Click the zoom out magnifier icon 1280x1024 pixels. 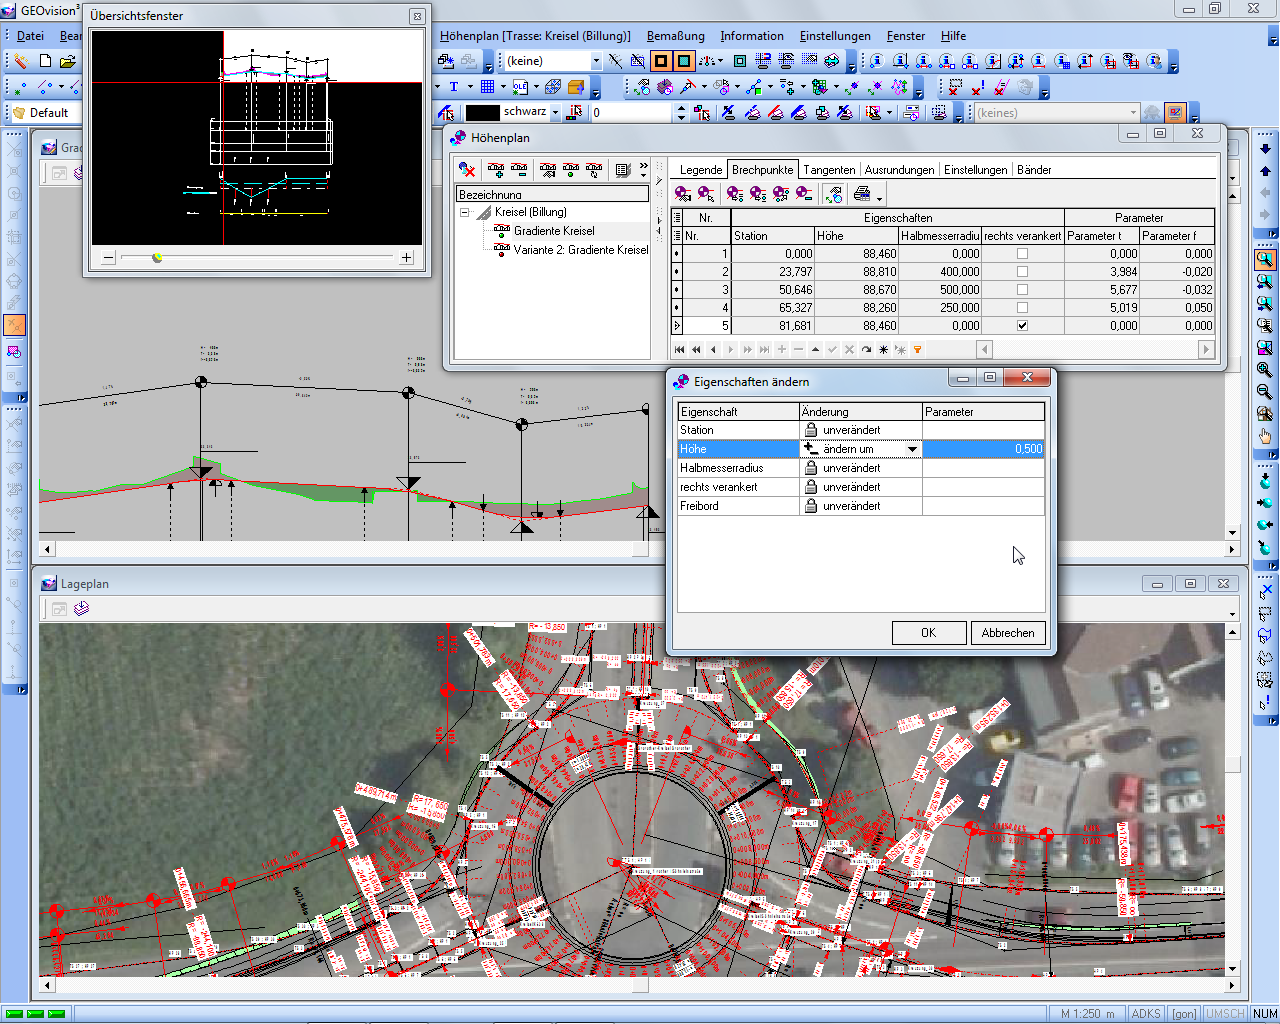pyautogui.click(x=1265, y=392)
